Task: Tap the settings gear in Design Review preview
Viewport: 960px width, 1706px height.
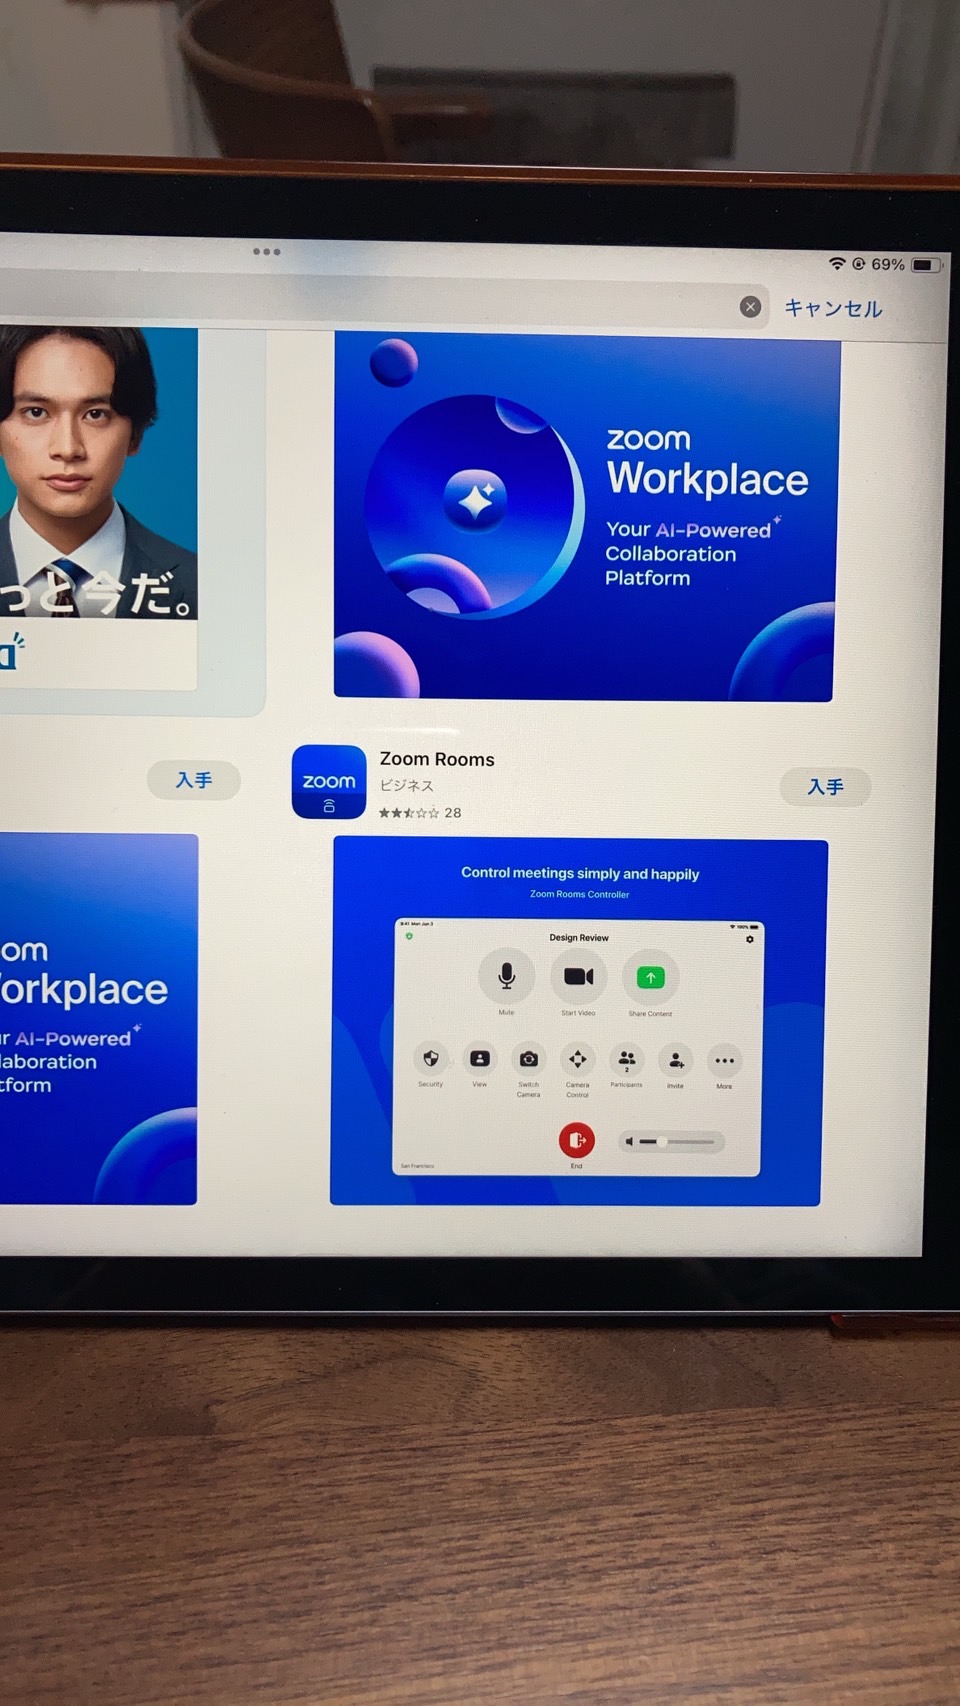Action: [750, 939]
